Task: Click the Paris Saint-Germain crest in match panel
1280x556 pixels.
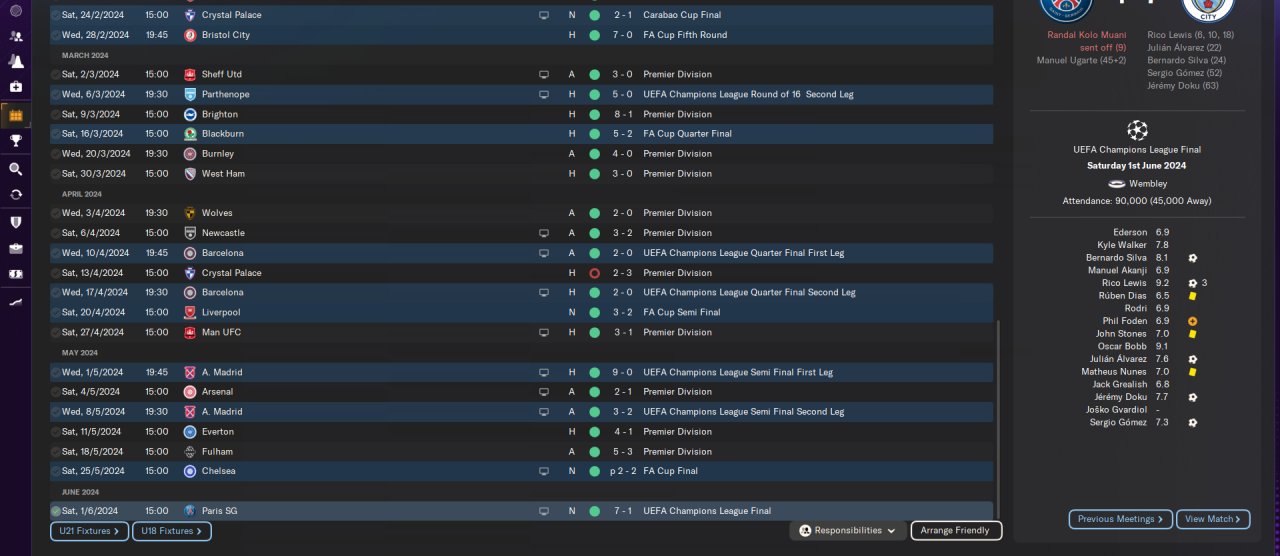Action: pos(1066,10)
